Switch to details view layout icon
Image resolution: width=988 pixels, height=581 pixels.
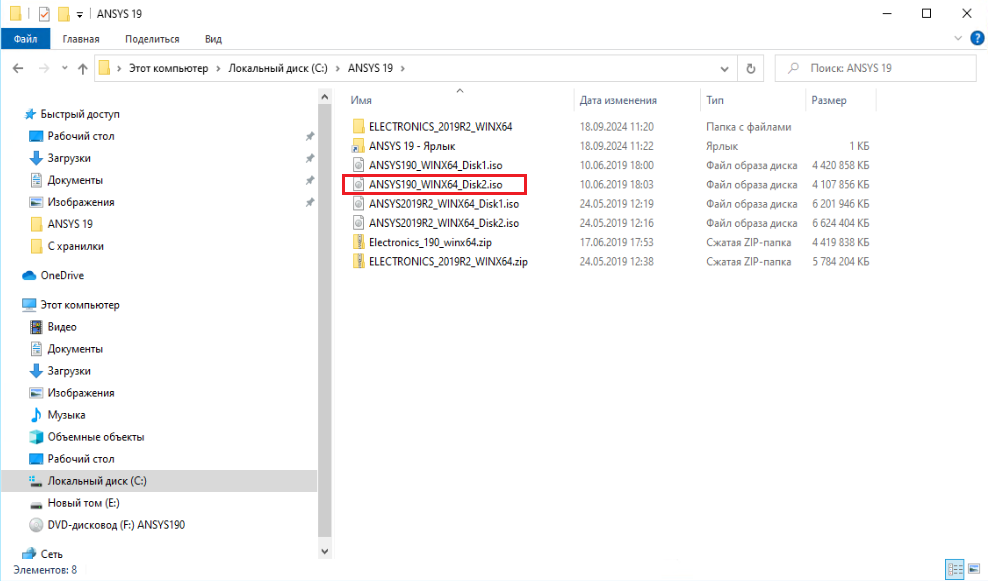[x=955, y=570]
